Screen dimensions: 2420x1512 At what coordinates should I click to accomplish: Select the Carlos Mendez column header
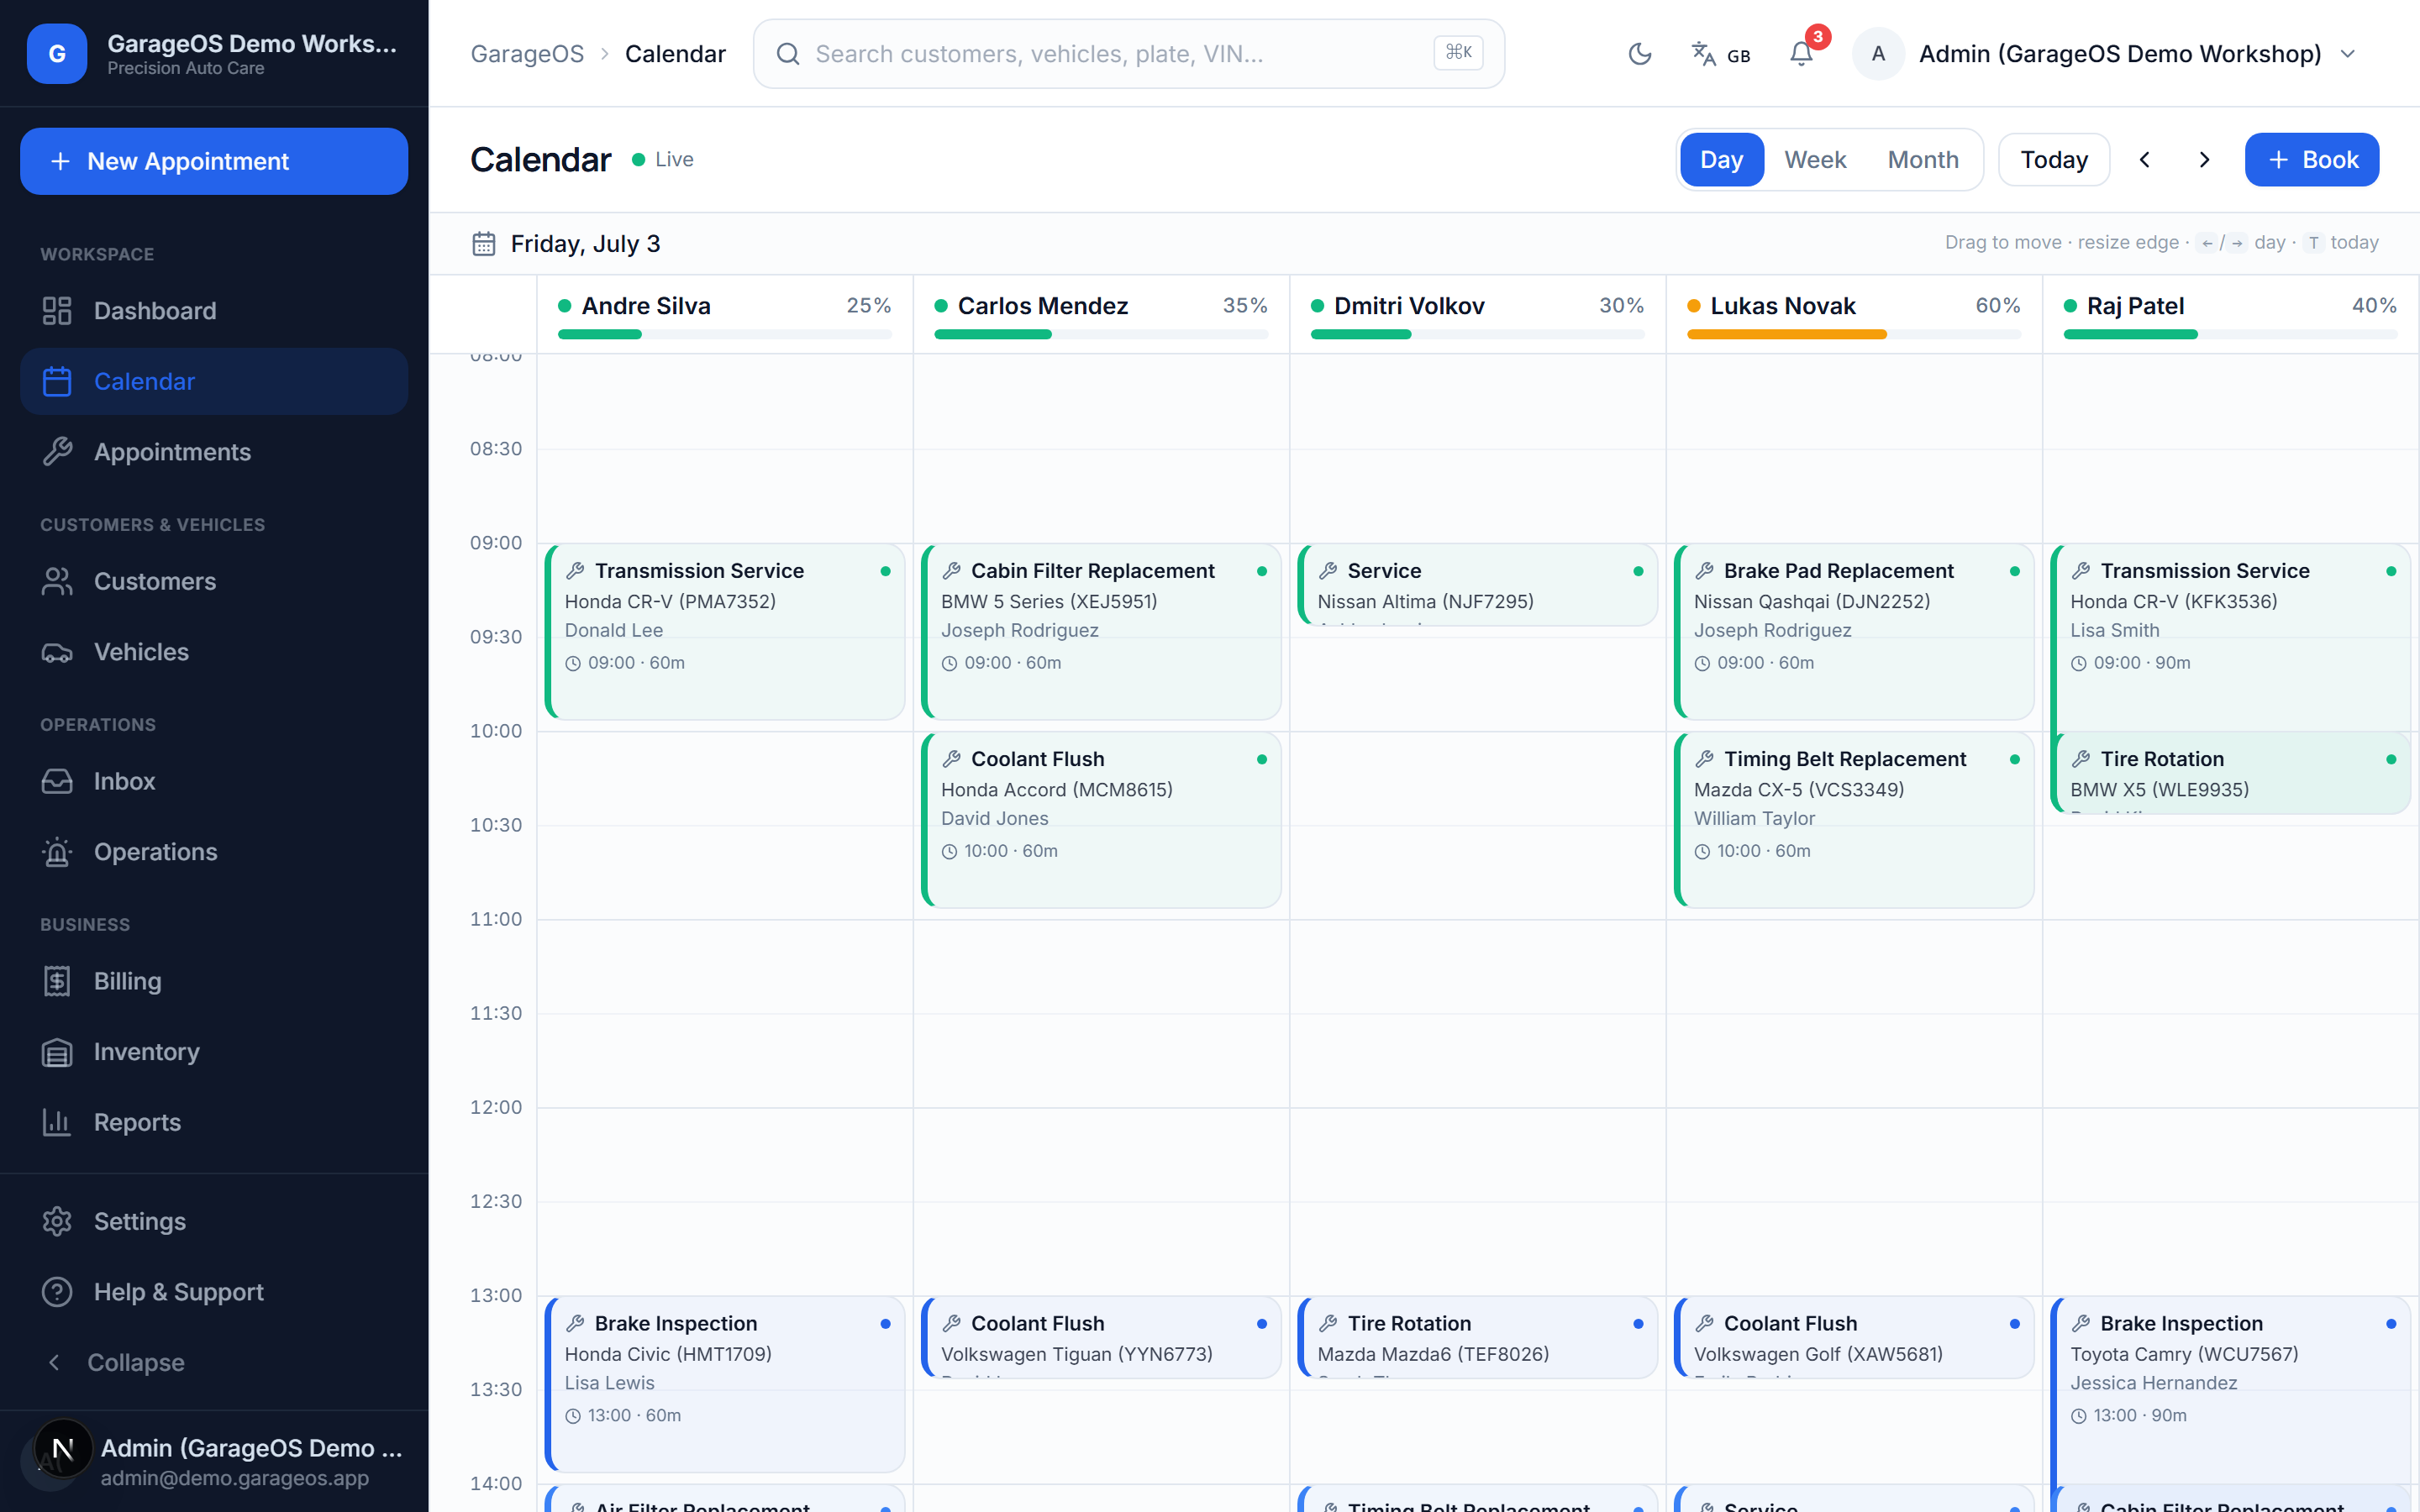[x=1101, y=314]
